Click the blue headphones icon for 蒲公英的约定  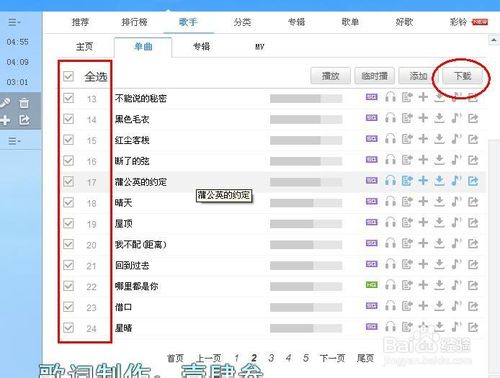[390, 181]
